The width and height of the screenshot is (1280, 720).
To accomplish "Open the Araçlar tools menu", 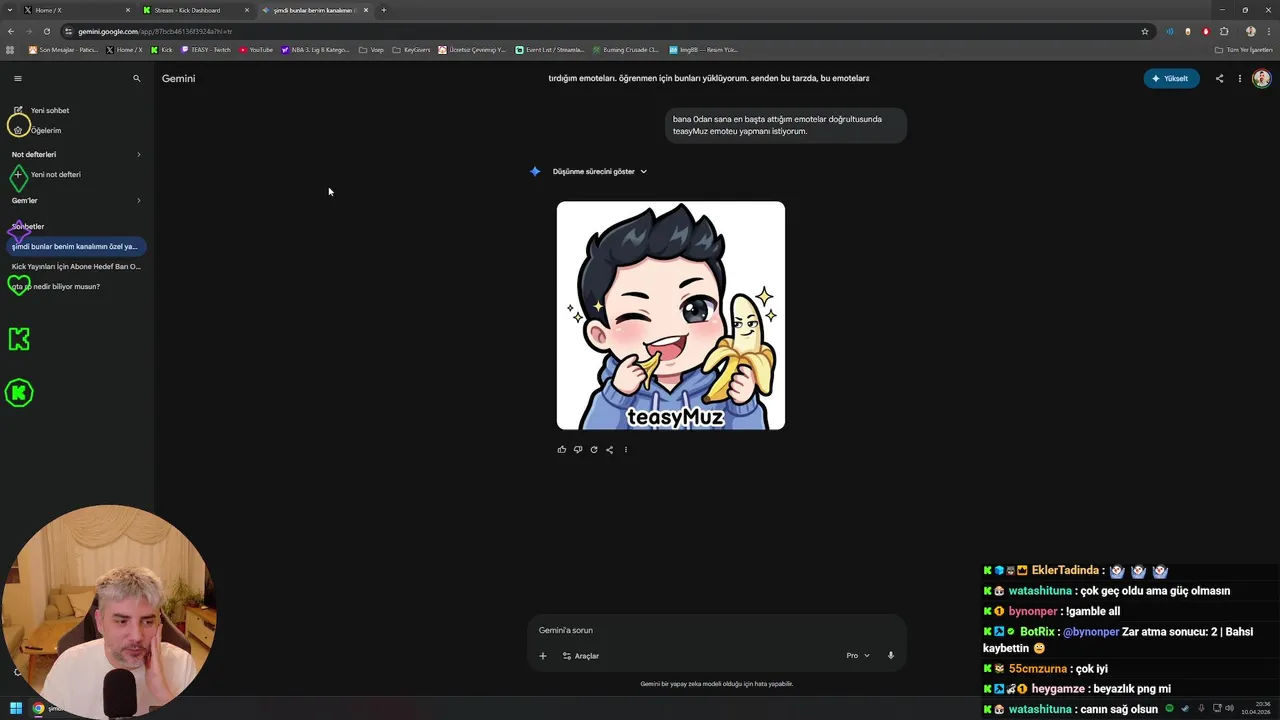I will (x=581, y=656).
